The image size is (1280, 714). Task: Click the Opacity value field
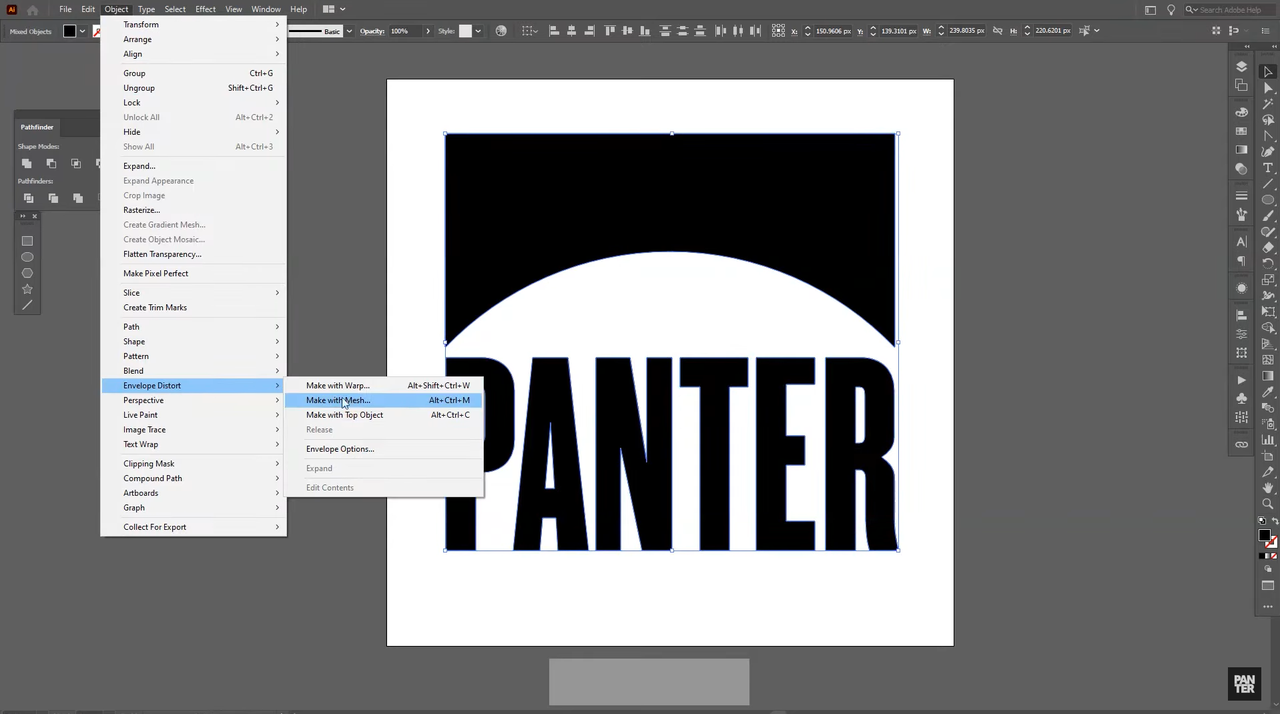[404, 31]
